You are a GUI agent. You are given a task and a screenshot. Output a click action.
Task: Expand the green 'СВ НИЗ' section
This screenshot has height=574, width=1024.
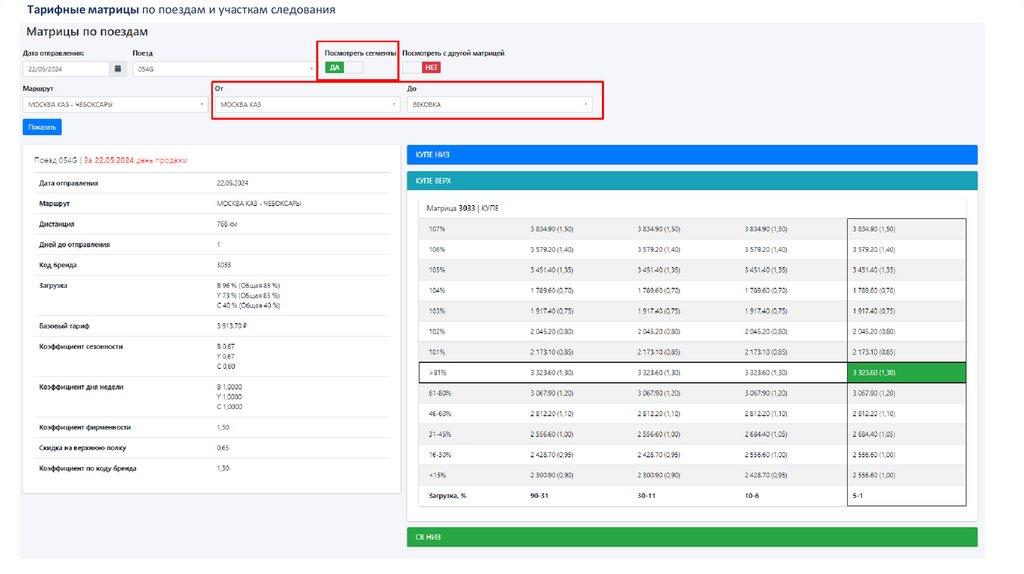(691, 537)
